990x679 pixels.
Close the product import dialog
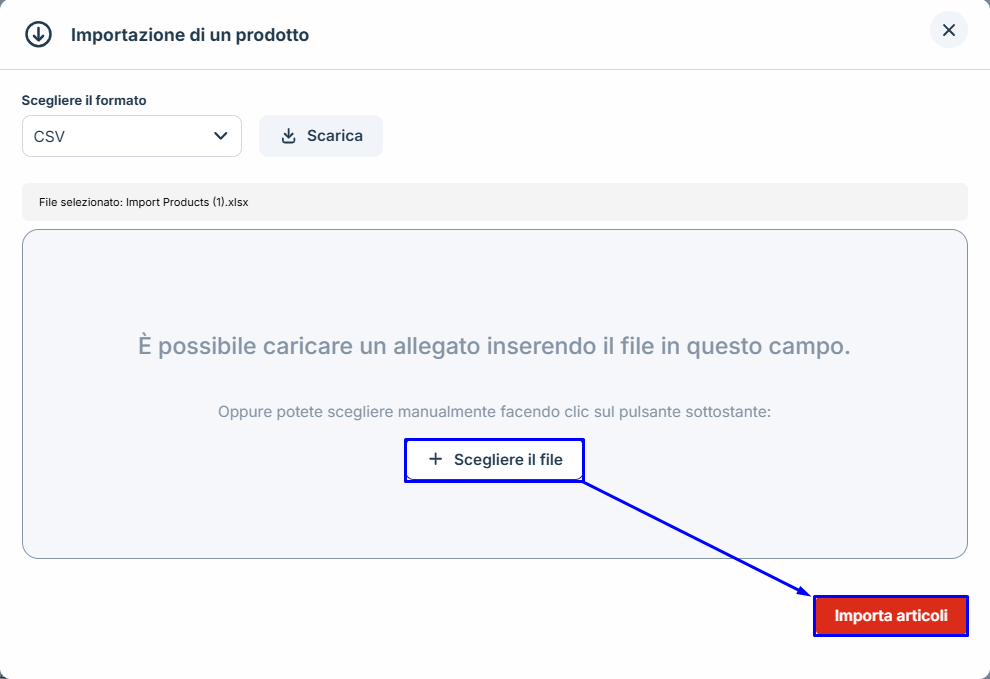(x=948, y=30)
